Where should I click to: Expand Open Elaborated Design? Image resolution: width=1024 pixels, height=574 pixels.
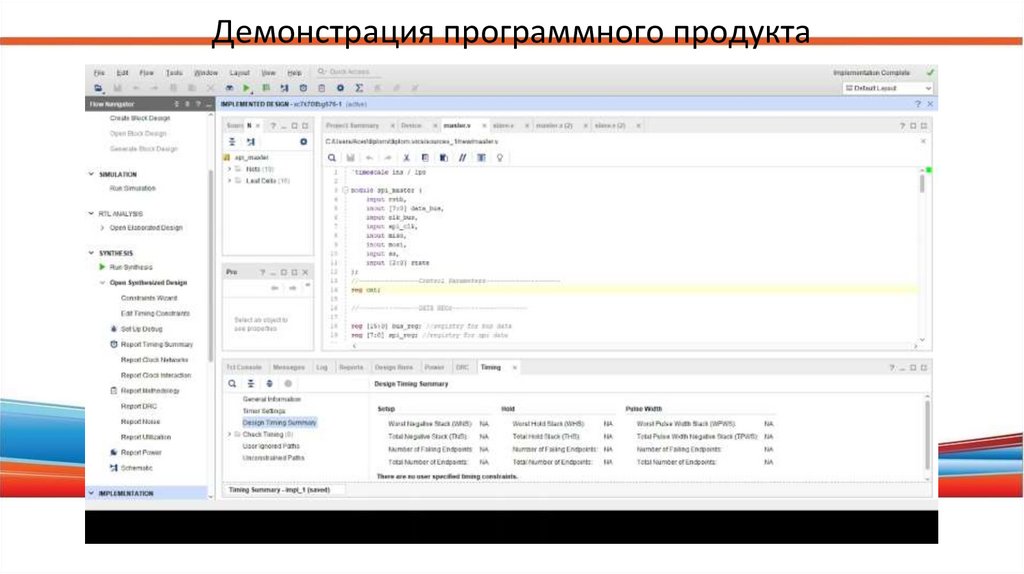coord(103,228)
